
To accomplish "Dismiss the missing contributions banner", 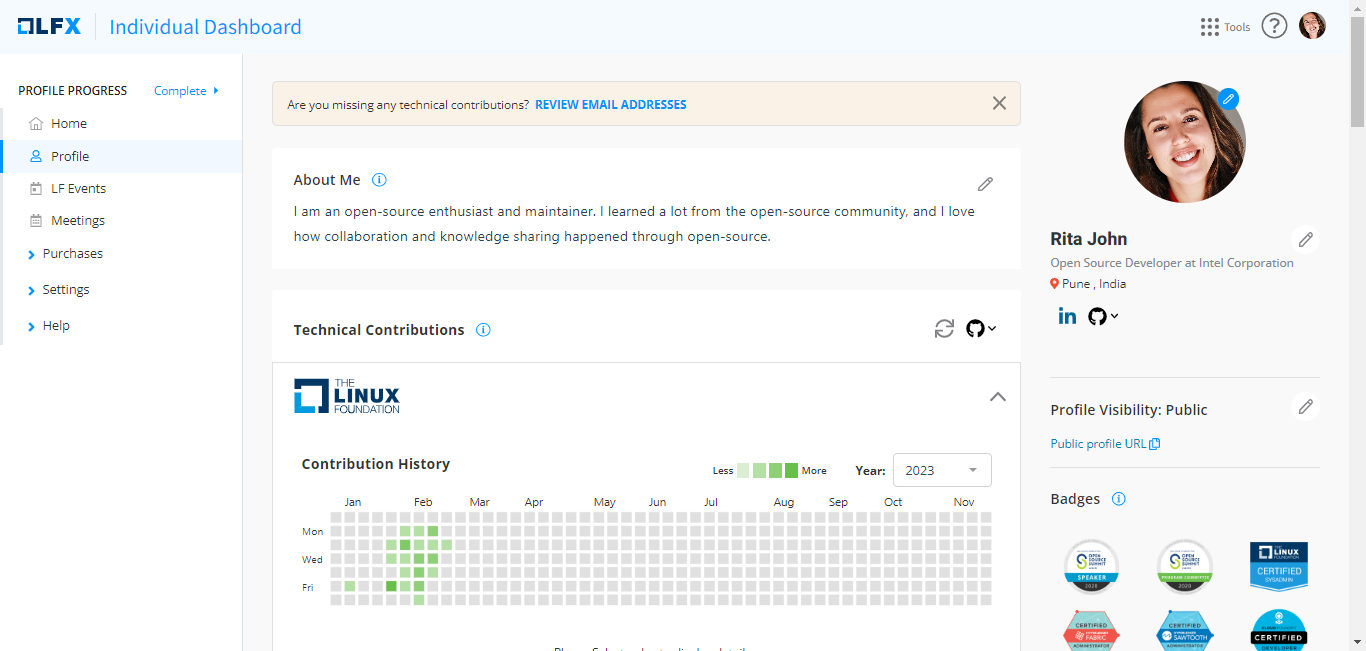I will [998, 103].
